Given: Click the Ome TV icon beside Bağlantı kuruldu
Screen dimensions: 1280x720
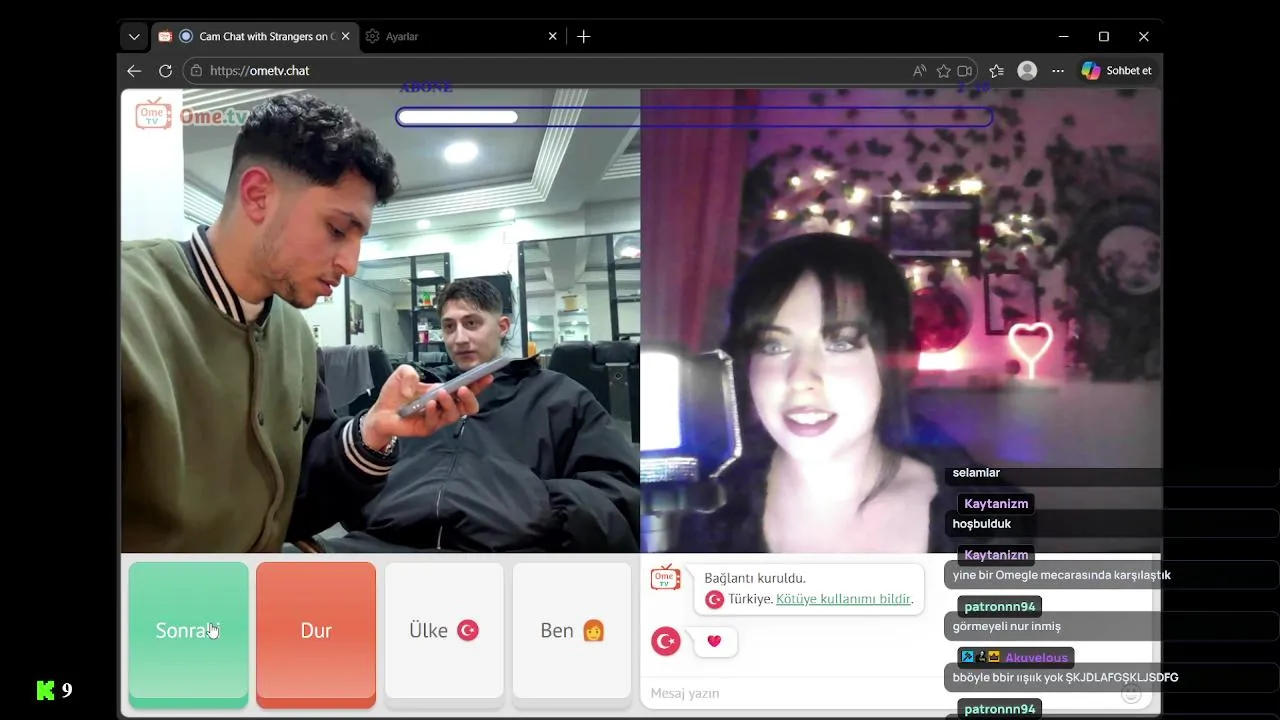Looking at the screenshot, I should pos(666,578).
